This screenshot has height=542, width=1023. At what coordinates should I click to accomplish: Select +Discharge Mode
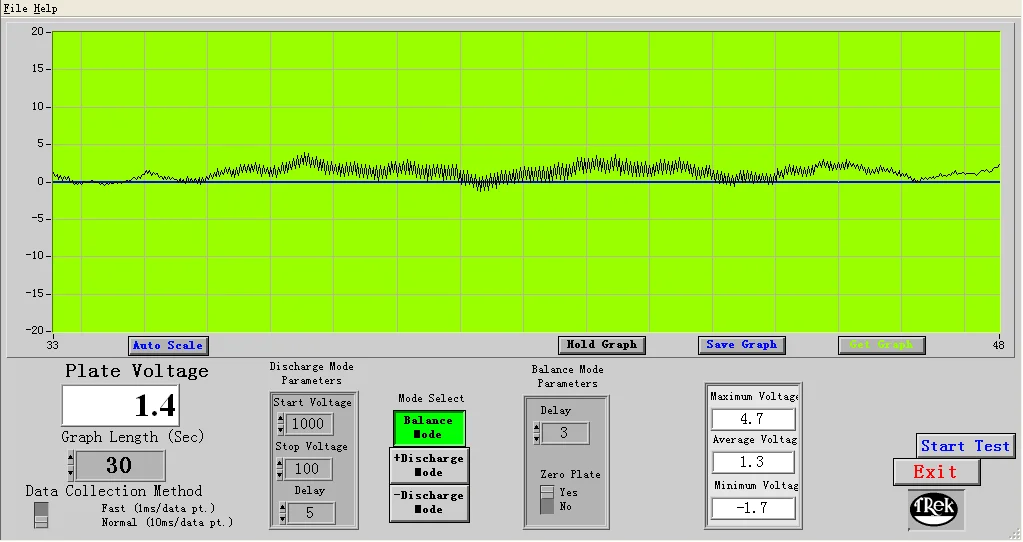tap(428, 465)
